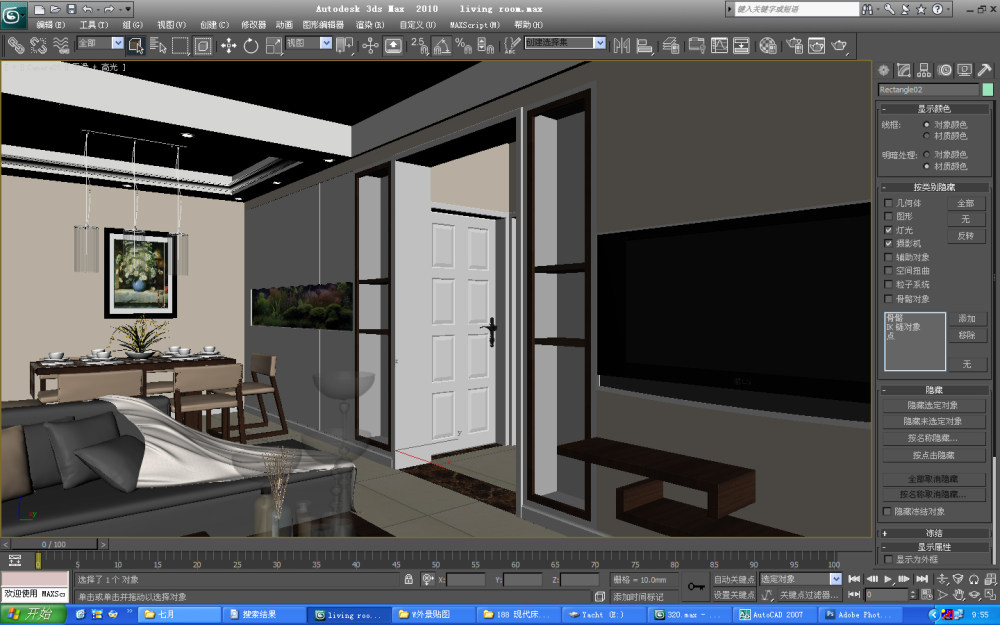Collapse the 隐藏 rollout
1000x625 pixels.
(x=934, y=390)
